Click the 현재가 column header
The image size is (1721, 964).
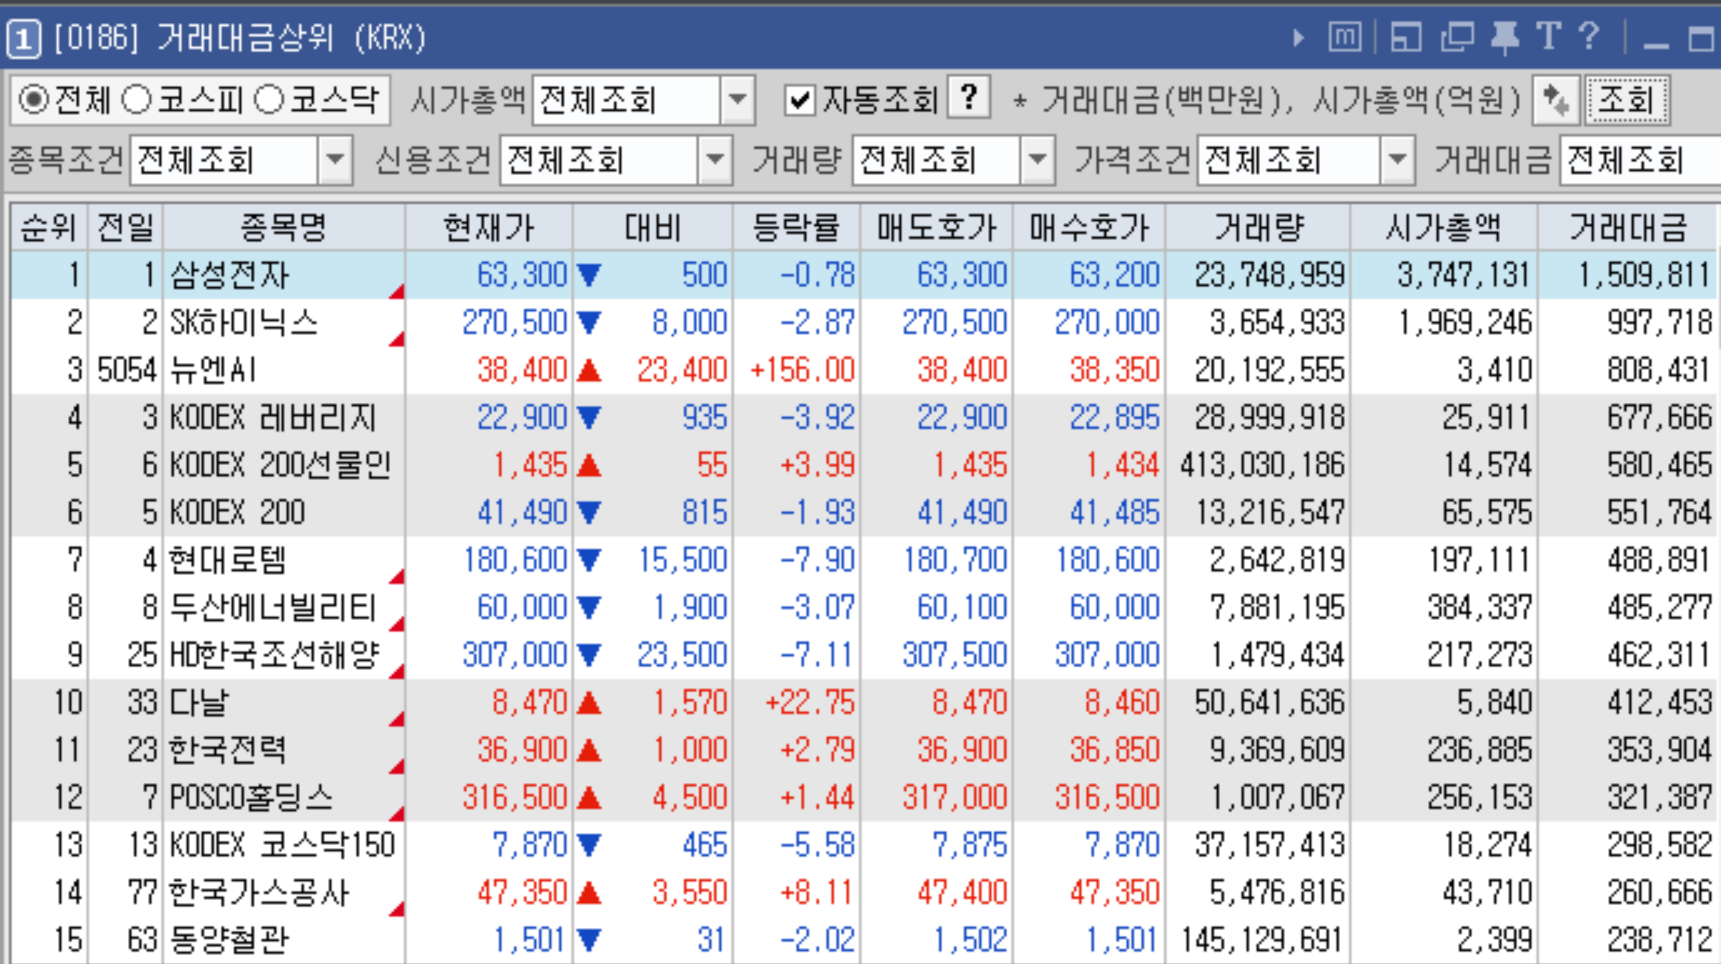(489, 228)
